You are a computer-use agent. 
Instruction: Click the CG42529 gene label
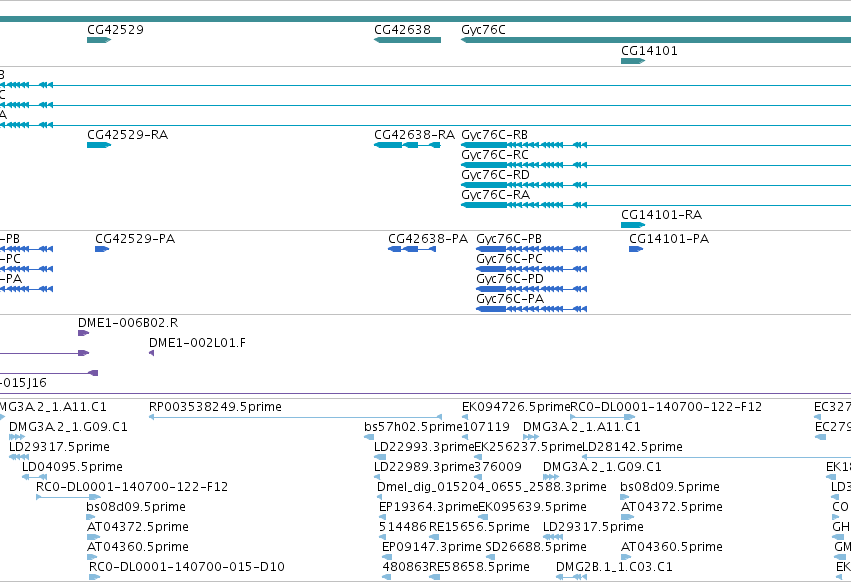116,30
